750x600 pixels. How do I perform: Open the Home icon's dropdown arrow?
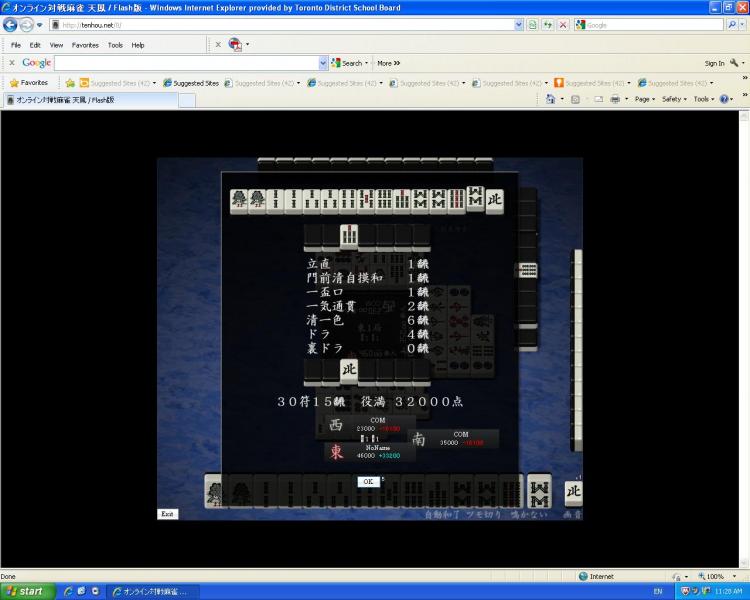pos(562,99)
